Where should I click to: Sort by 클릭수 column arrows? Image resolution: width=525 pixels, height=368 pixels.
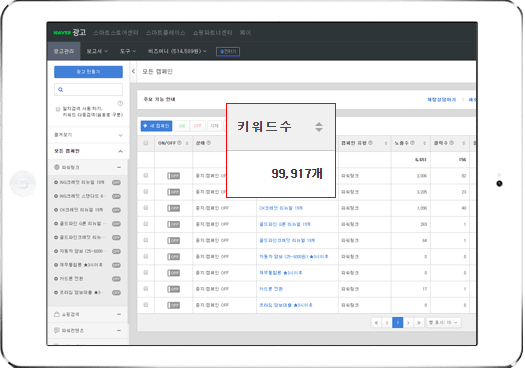464,143
